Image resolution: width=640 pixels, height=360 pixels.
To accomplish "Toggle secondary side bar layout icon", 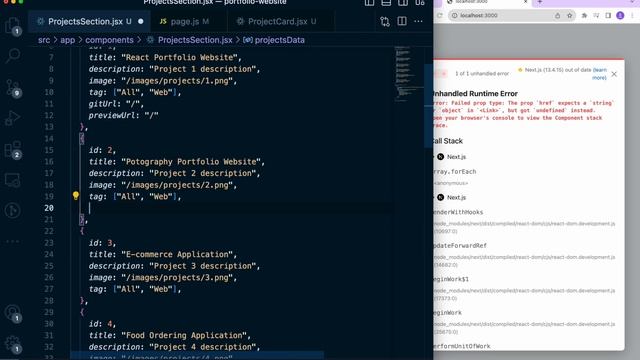I will pos(403,2).
